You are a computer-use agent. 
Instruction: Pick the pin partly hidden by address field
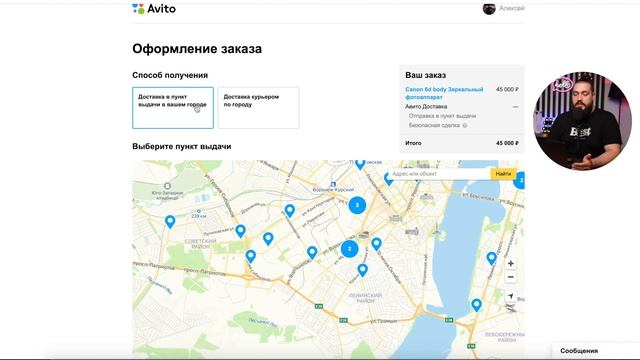(388, 179)
